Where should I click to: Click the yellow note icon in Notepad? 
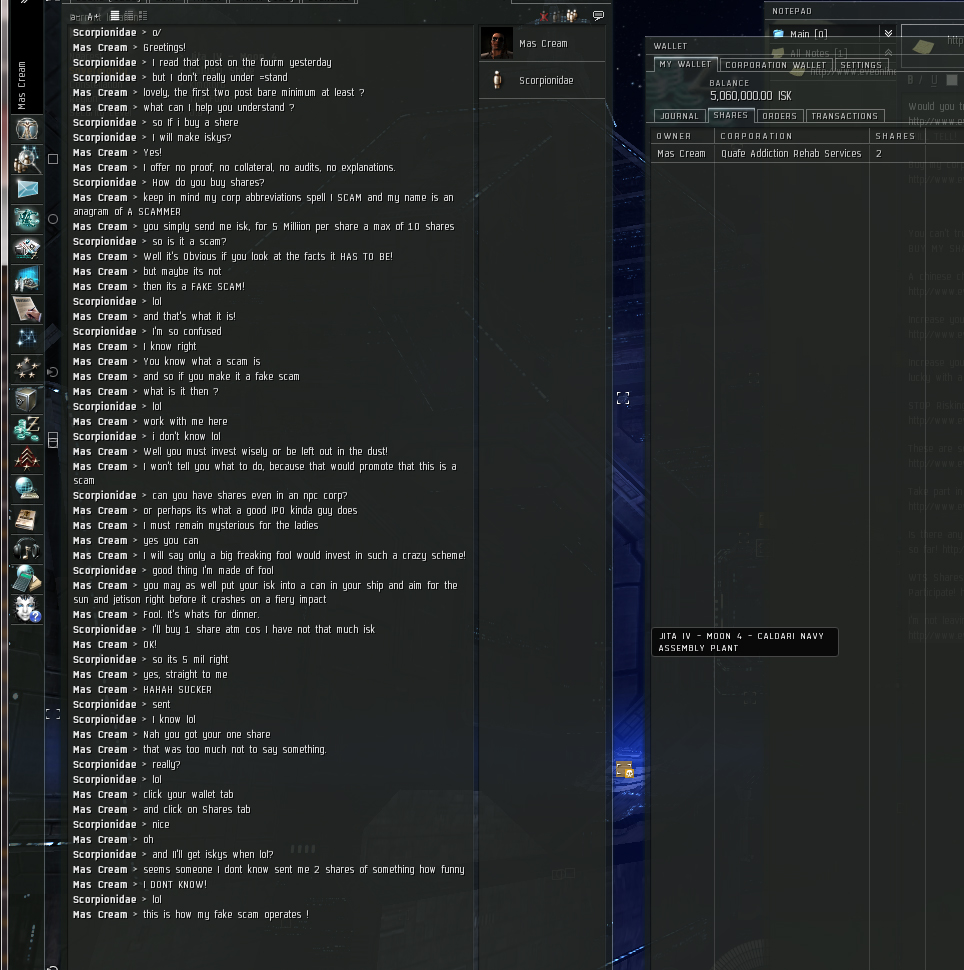pos(923,47)
